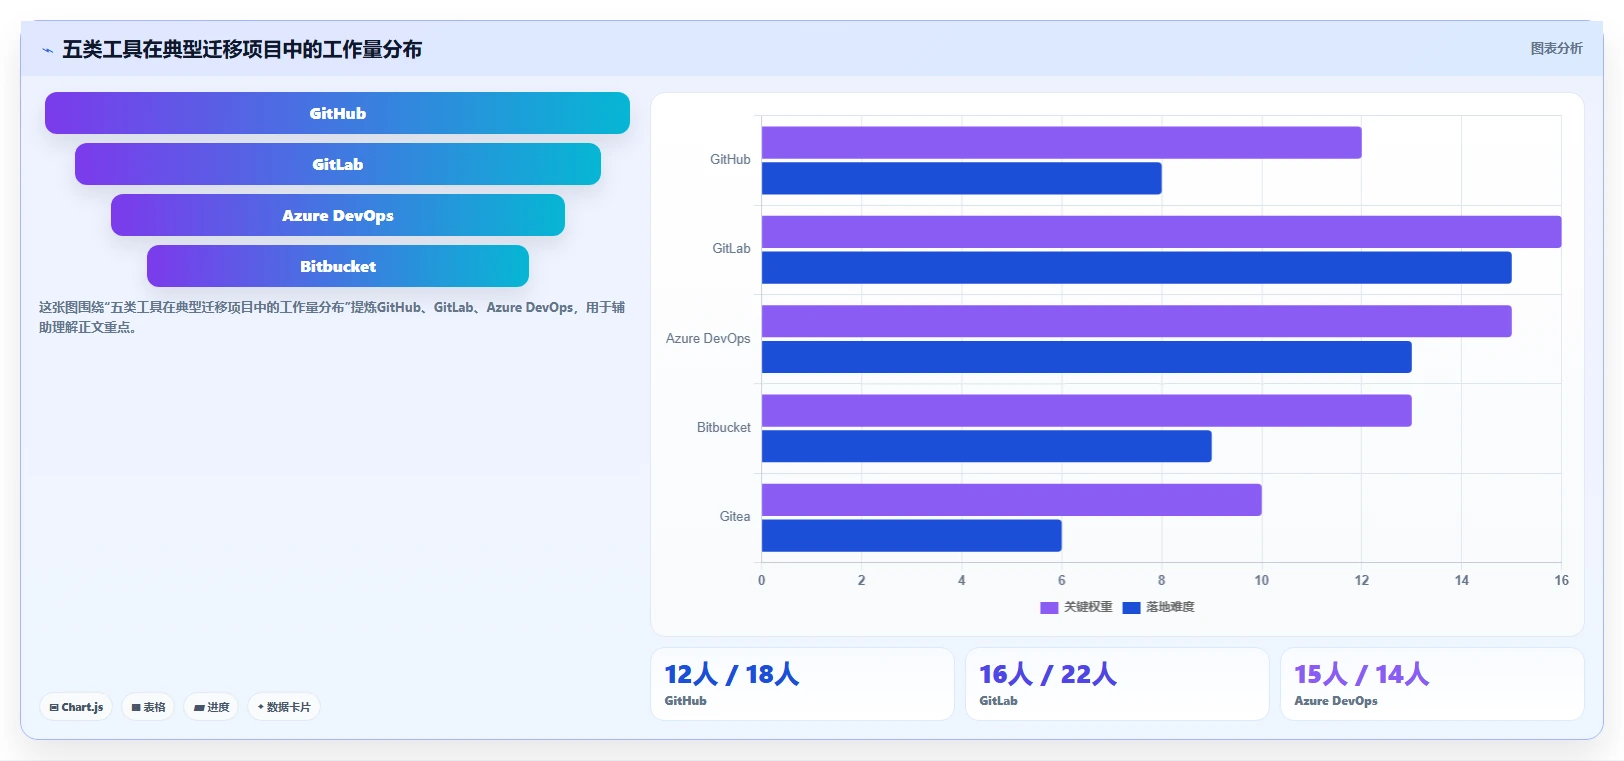Viewport: 1624px width, 761px height.
Task: Click the Azure DevOps label on the chart axis
Action: coord(708,338)
